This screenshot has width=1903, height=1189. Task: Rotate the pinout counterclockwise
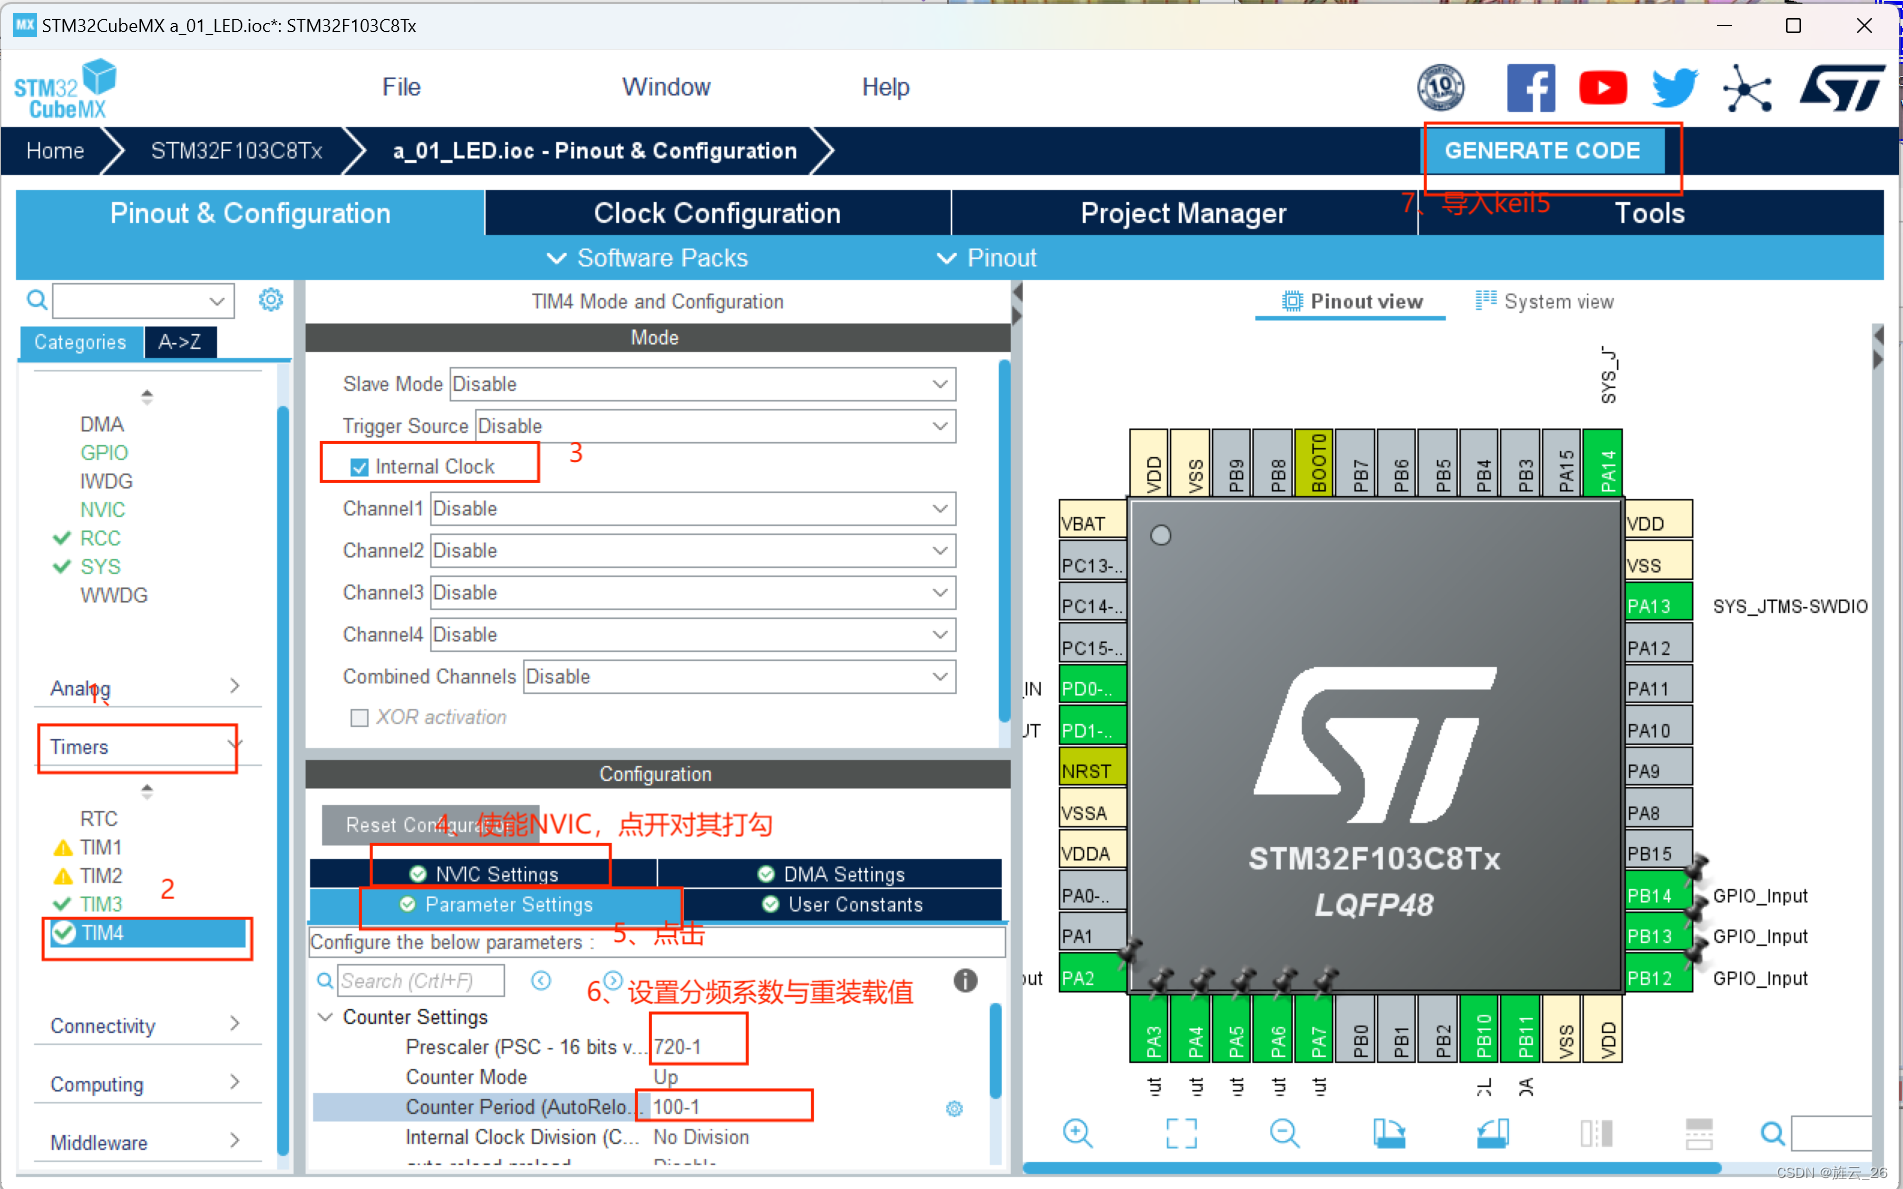(1492, 1133)
